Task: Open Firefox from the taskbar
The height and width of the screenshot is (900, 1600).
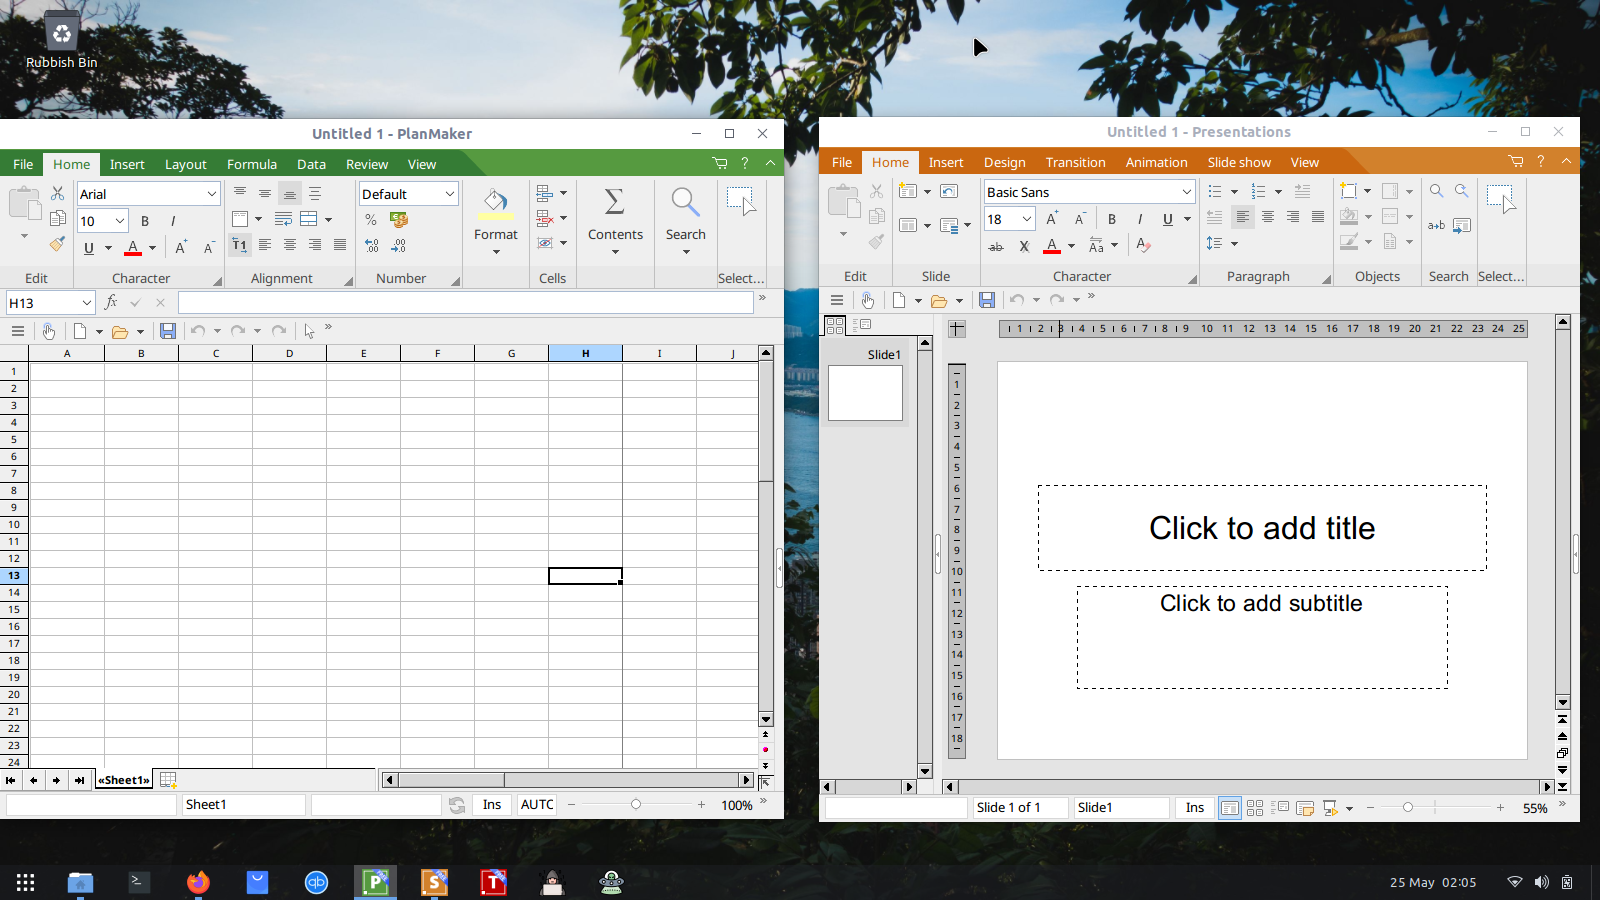Action: 198,882
